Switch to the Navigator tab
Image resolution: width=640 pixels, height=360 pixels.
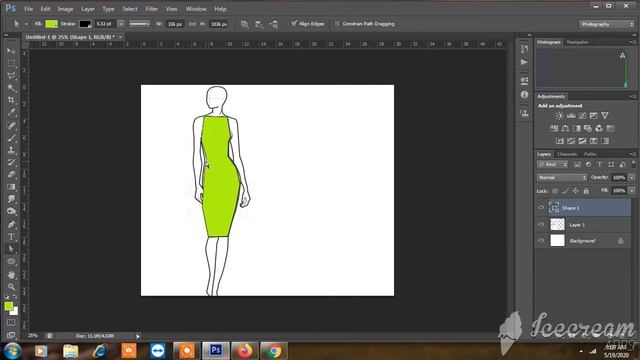pyautogui.click(x=578, y=42)
